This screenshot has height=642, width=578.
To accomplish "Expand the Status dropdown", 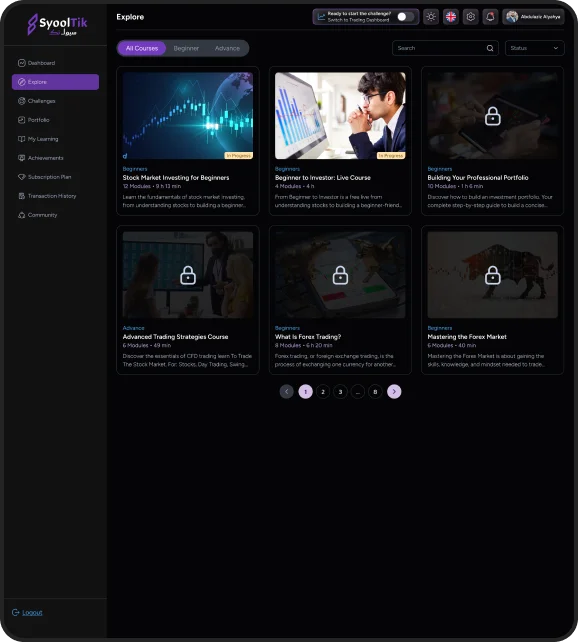I will 535,48.
